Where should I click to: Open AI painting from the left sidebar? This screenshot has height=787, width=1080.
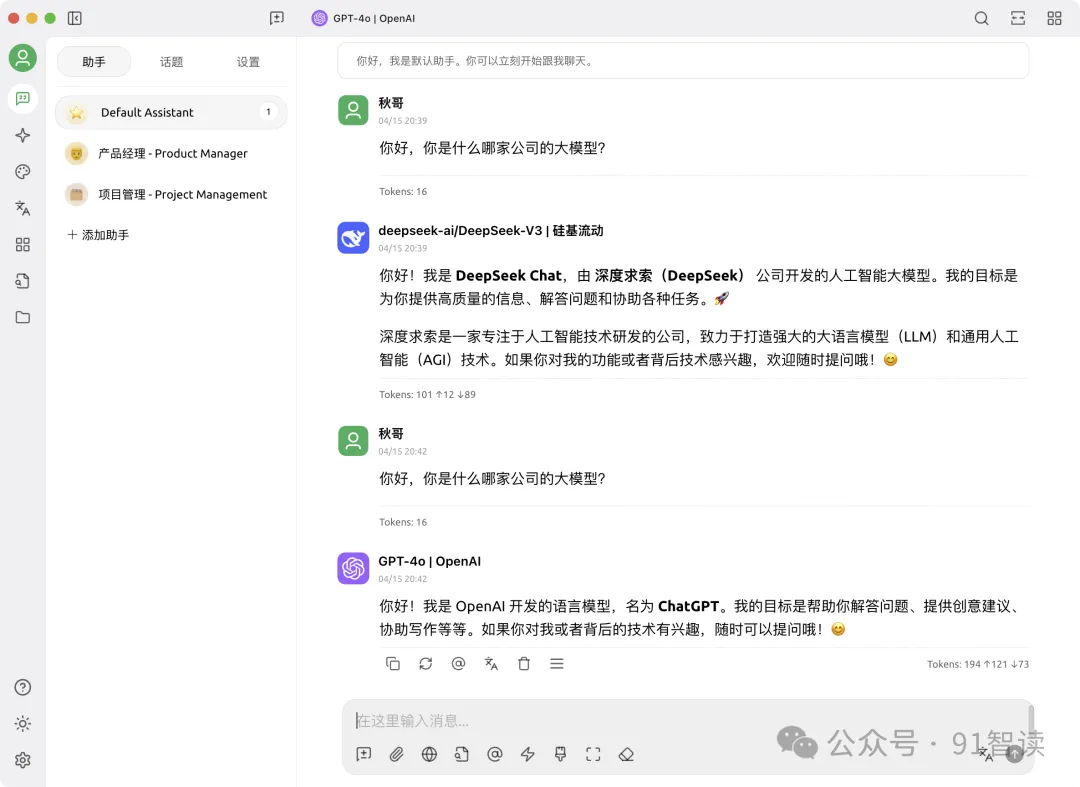point(22,171)
